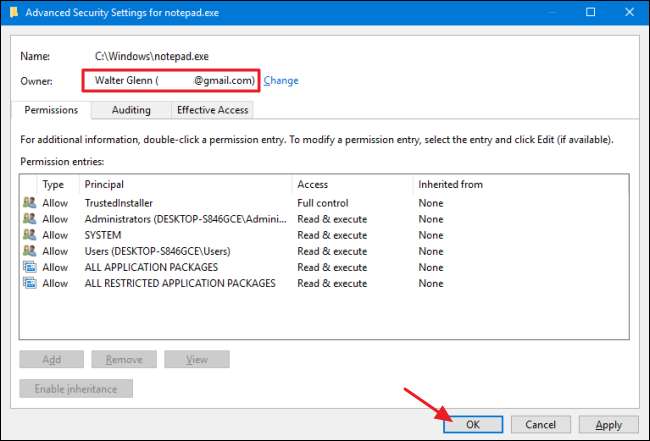Click the Users entry principal icon
The image size is (650, 441).
tap(28, 251)
